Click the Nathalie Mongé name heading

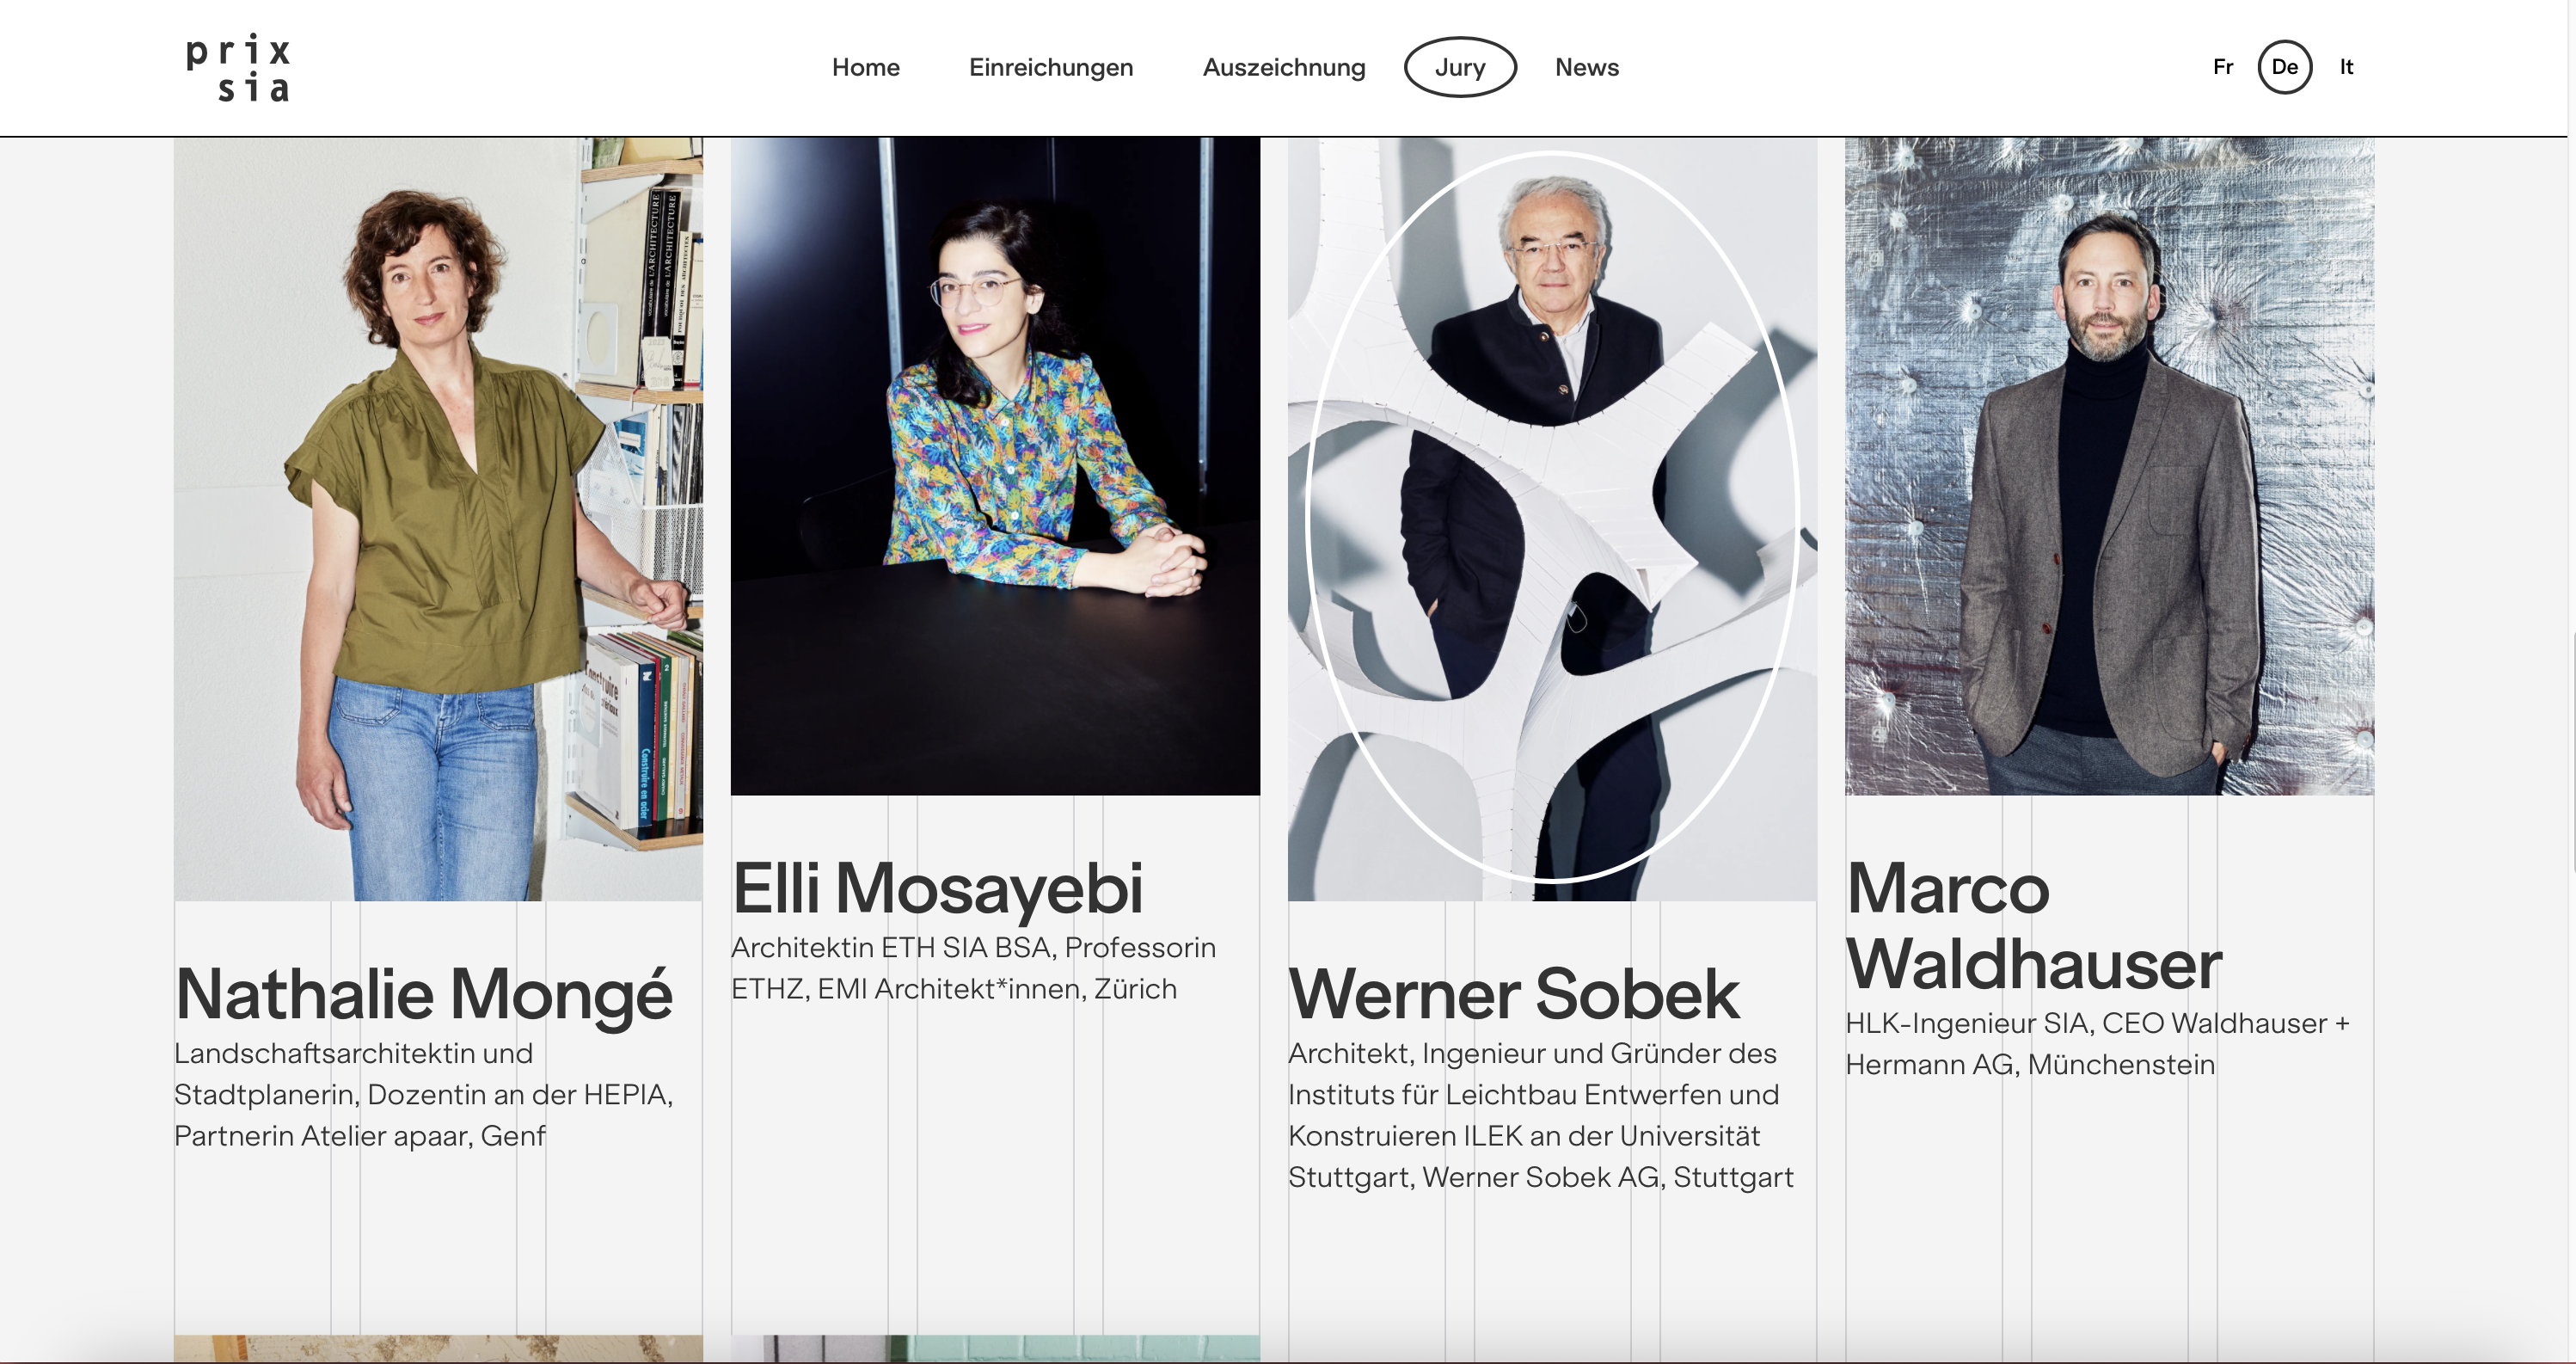click(x=424, y=994)
